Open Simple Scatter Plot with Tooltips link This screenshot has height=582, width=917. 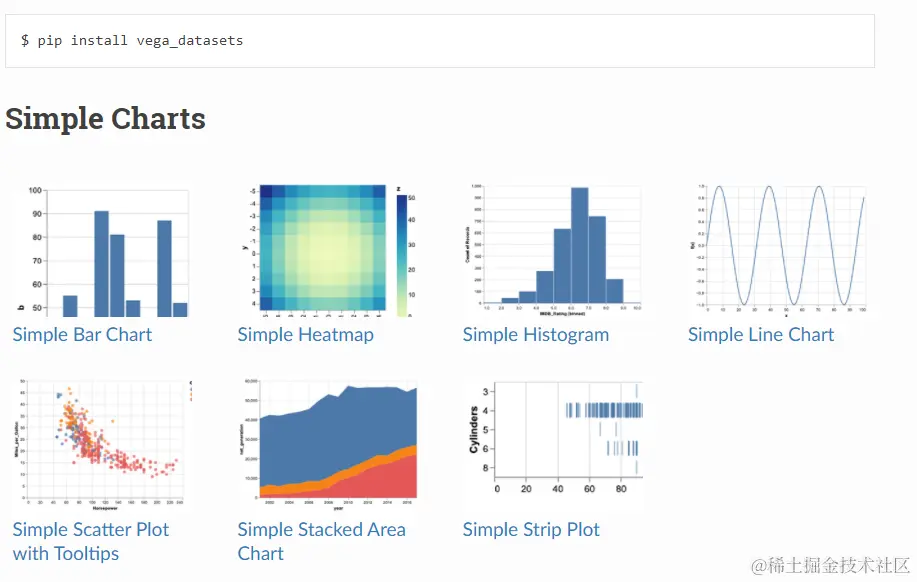tap(91, 542)
